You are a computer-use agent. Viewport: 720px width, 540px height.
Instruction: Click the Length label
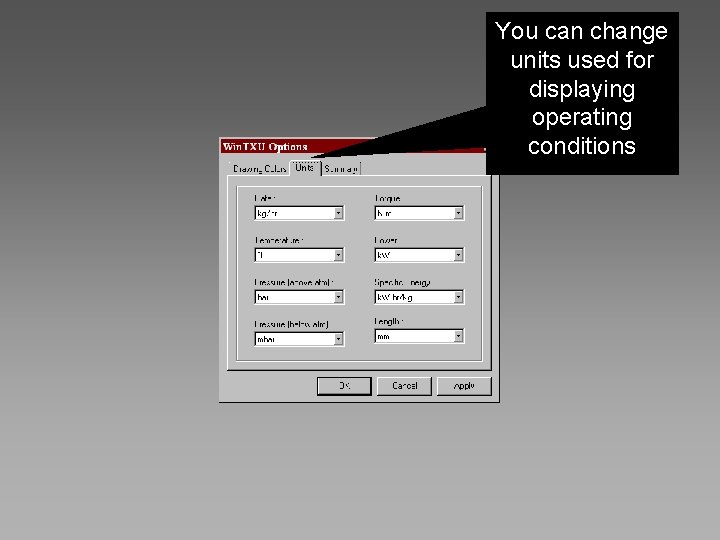click(388, 321)
